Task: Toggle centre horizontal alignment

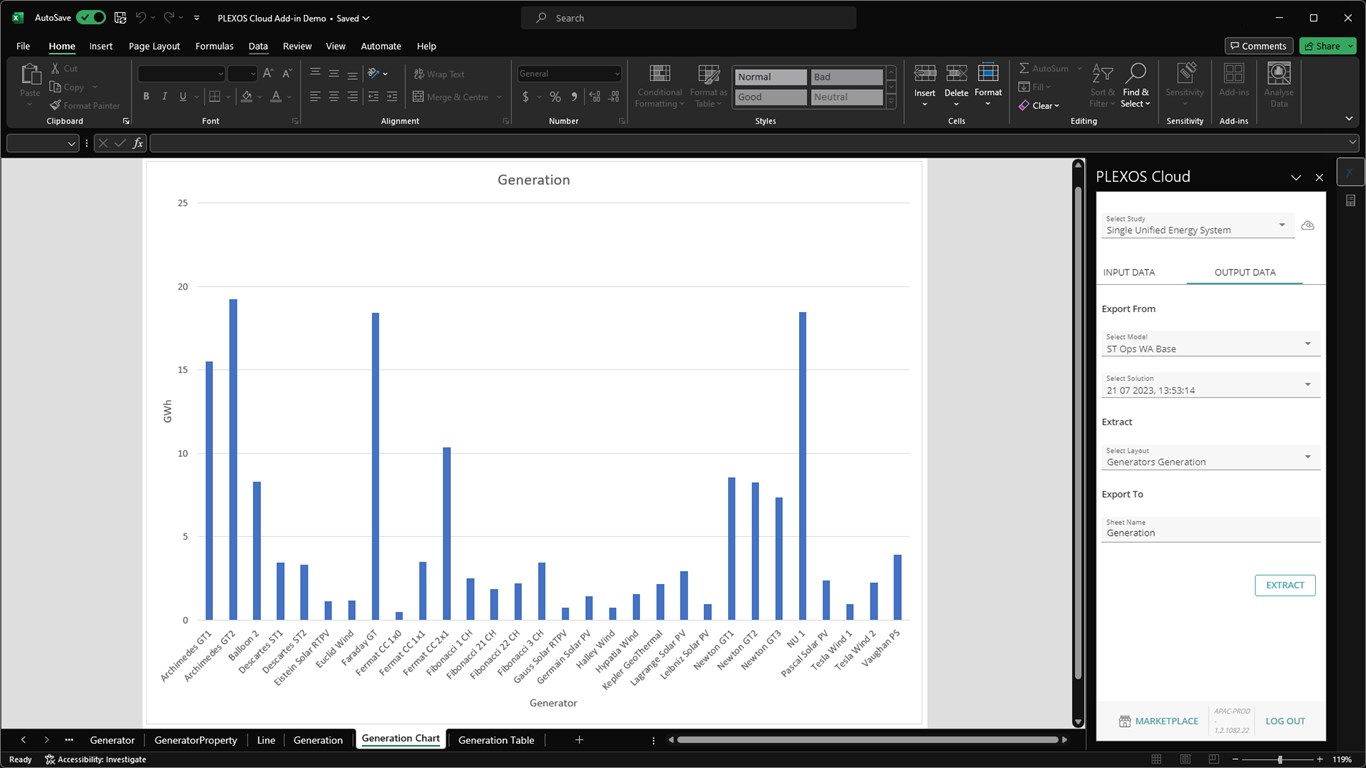Action: coord(334,97)
